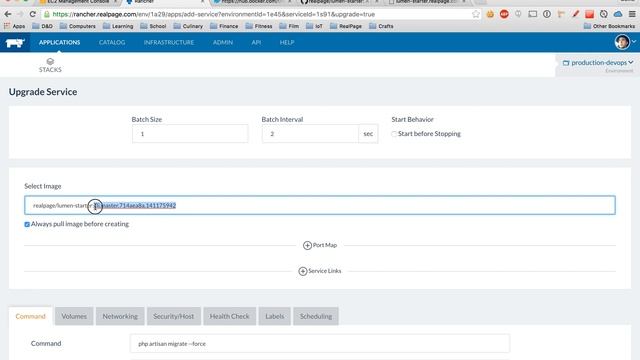The height and width of the screenshot is (360, 640).
Task: Open the Film bookmarks folder
Action: point(289,26)
